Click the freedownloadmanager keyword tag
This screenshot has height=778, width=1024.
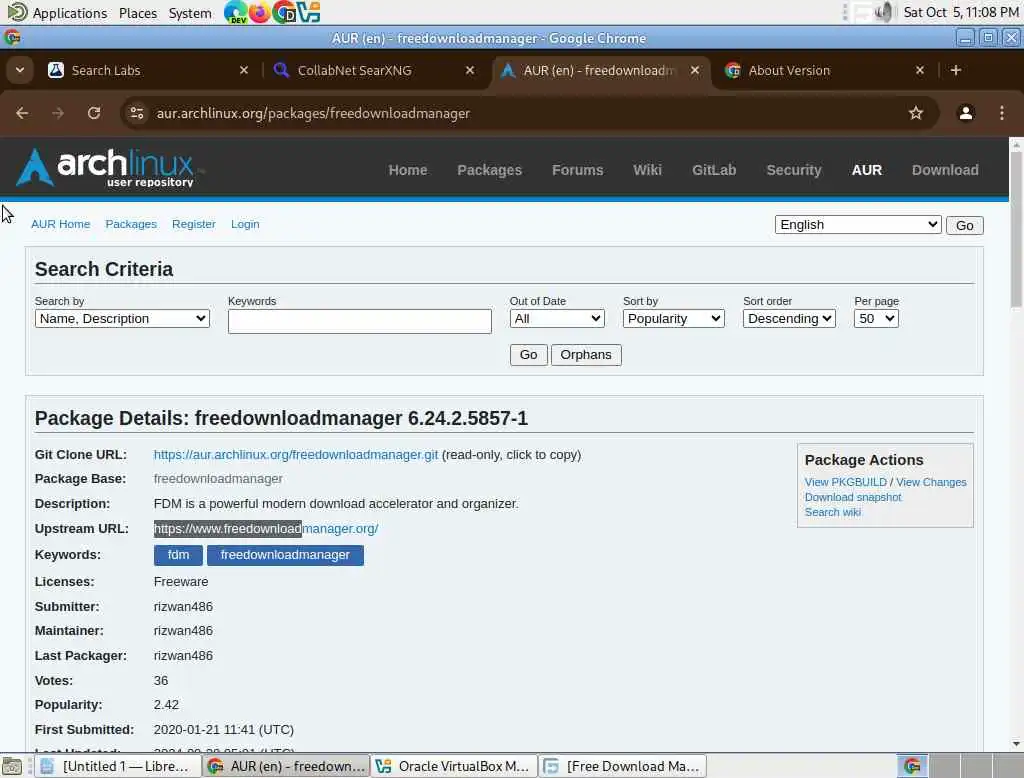coord(285,555)
